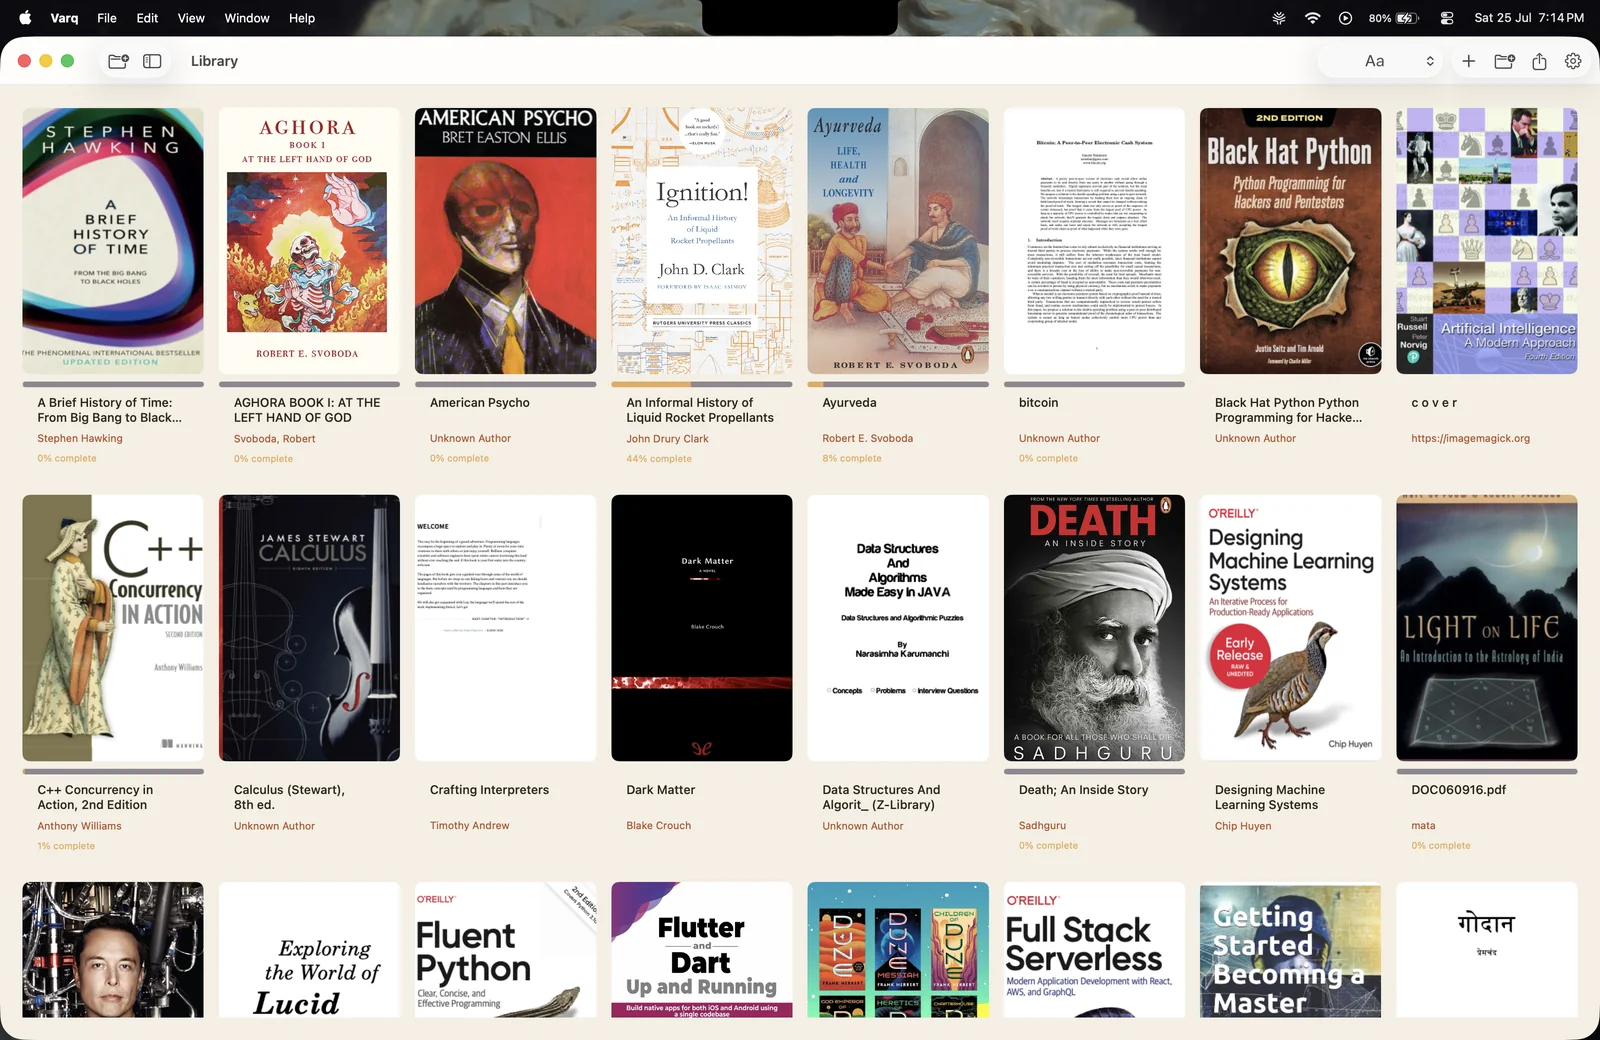Open the Edit menu
1600x1040 pixels.
(x=147, y=18)
